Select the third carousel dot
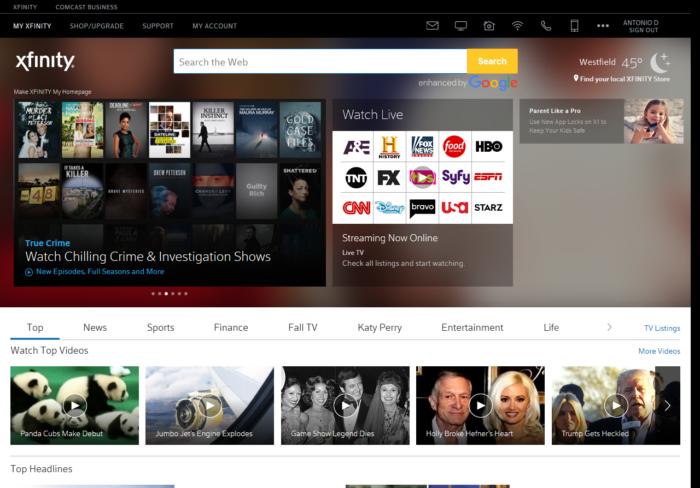 166,294
